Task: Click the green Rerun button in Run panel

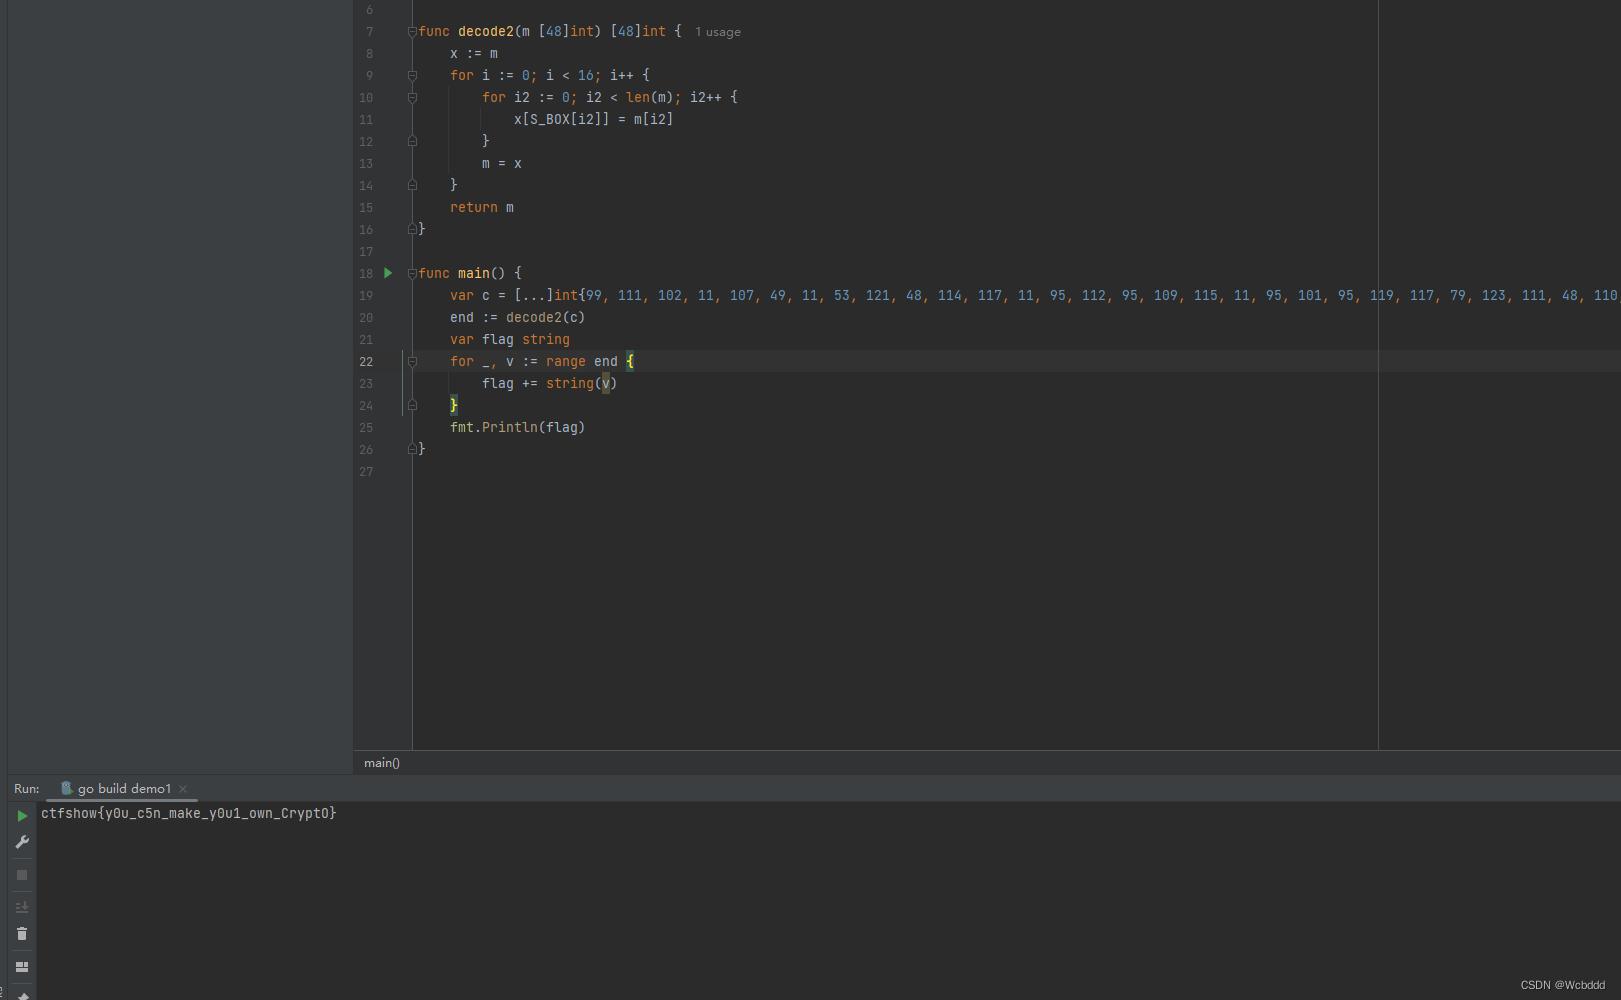Action: click(22, 816)
